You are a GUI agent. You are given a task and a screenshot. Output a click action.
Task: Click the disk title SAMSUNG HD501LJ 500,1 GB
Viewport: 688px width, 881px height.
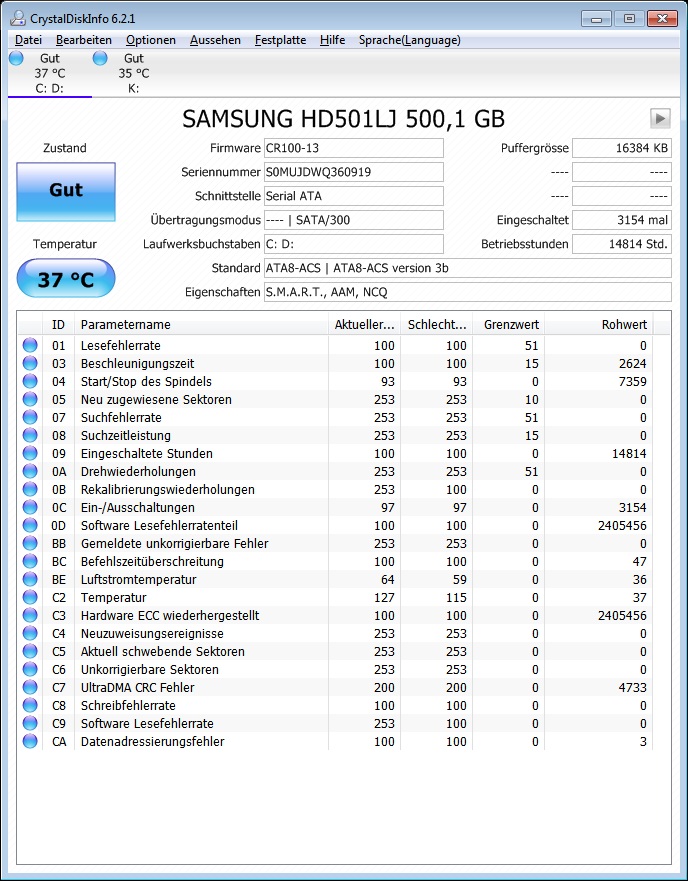(x=343, y=119)
